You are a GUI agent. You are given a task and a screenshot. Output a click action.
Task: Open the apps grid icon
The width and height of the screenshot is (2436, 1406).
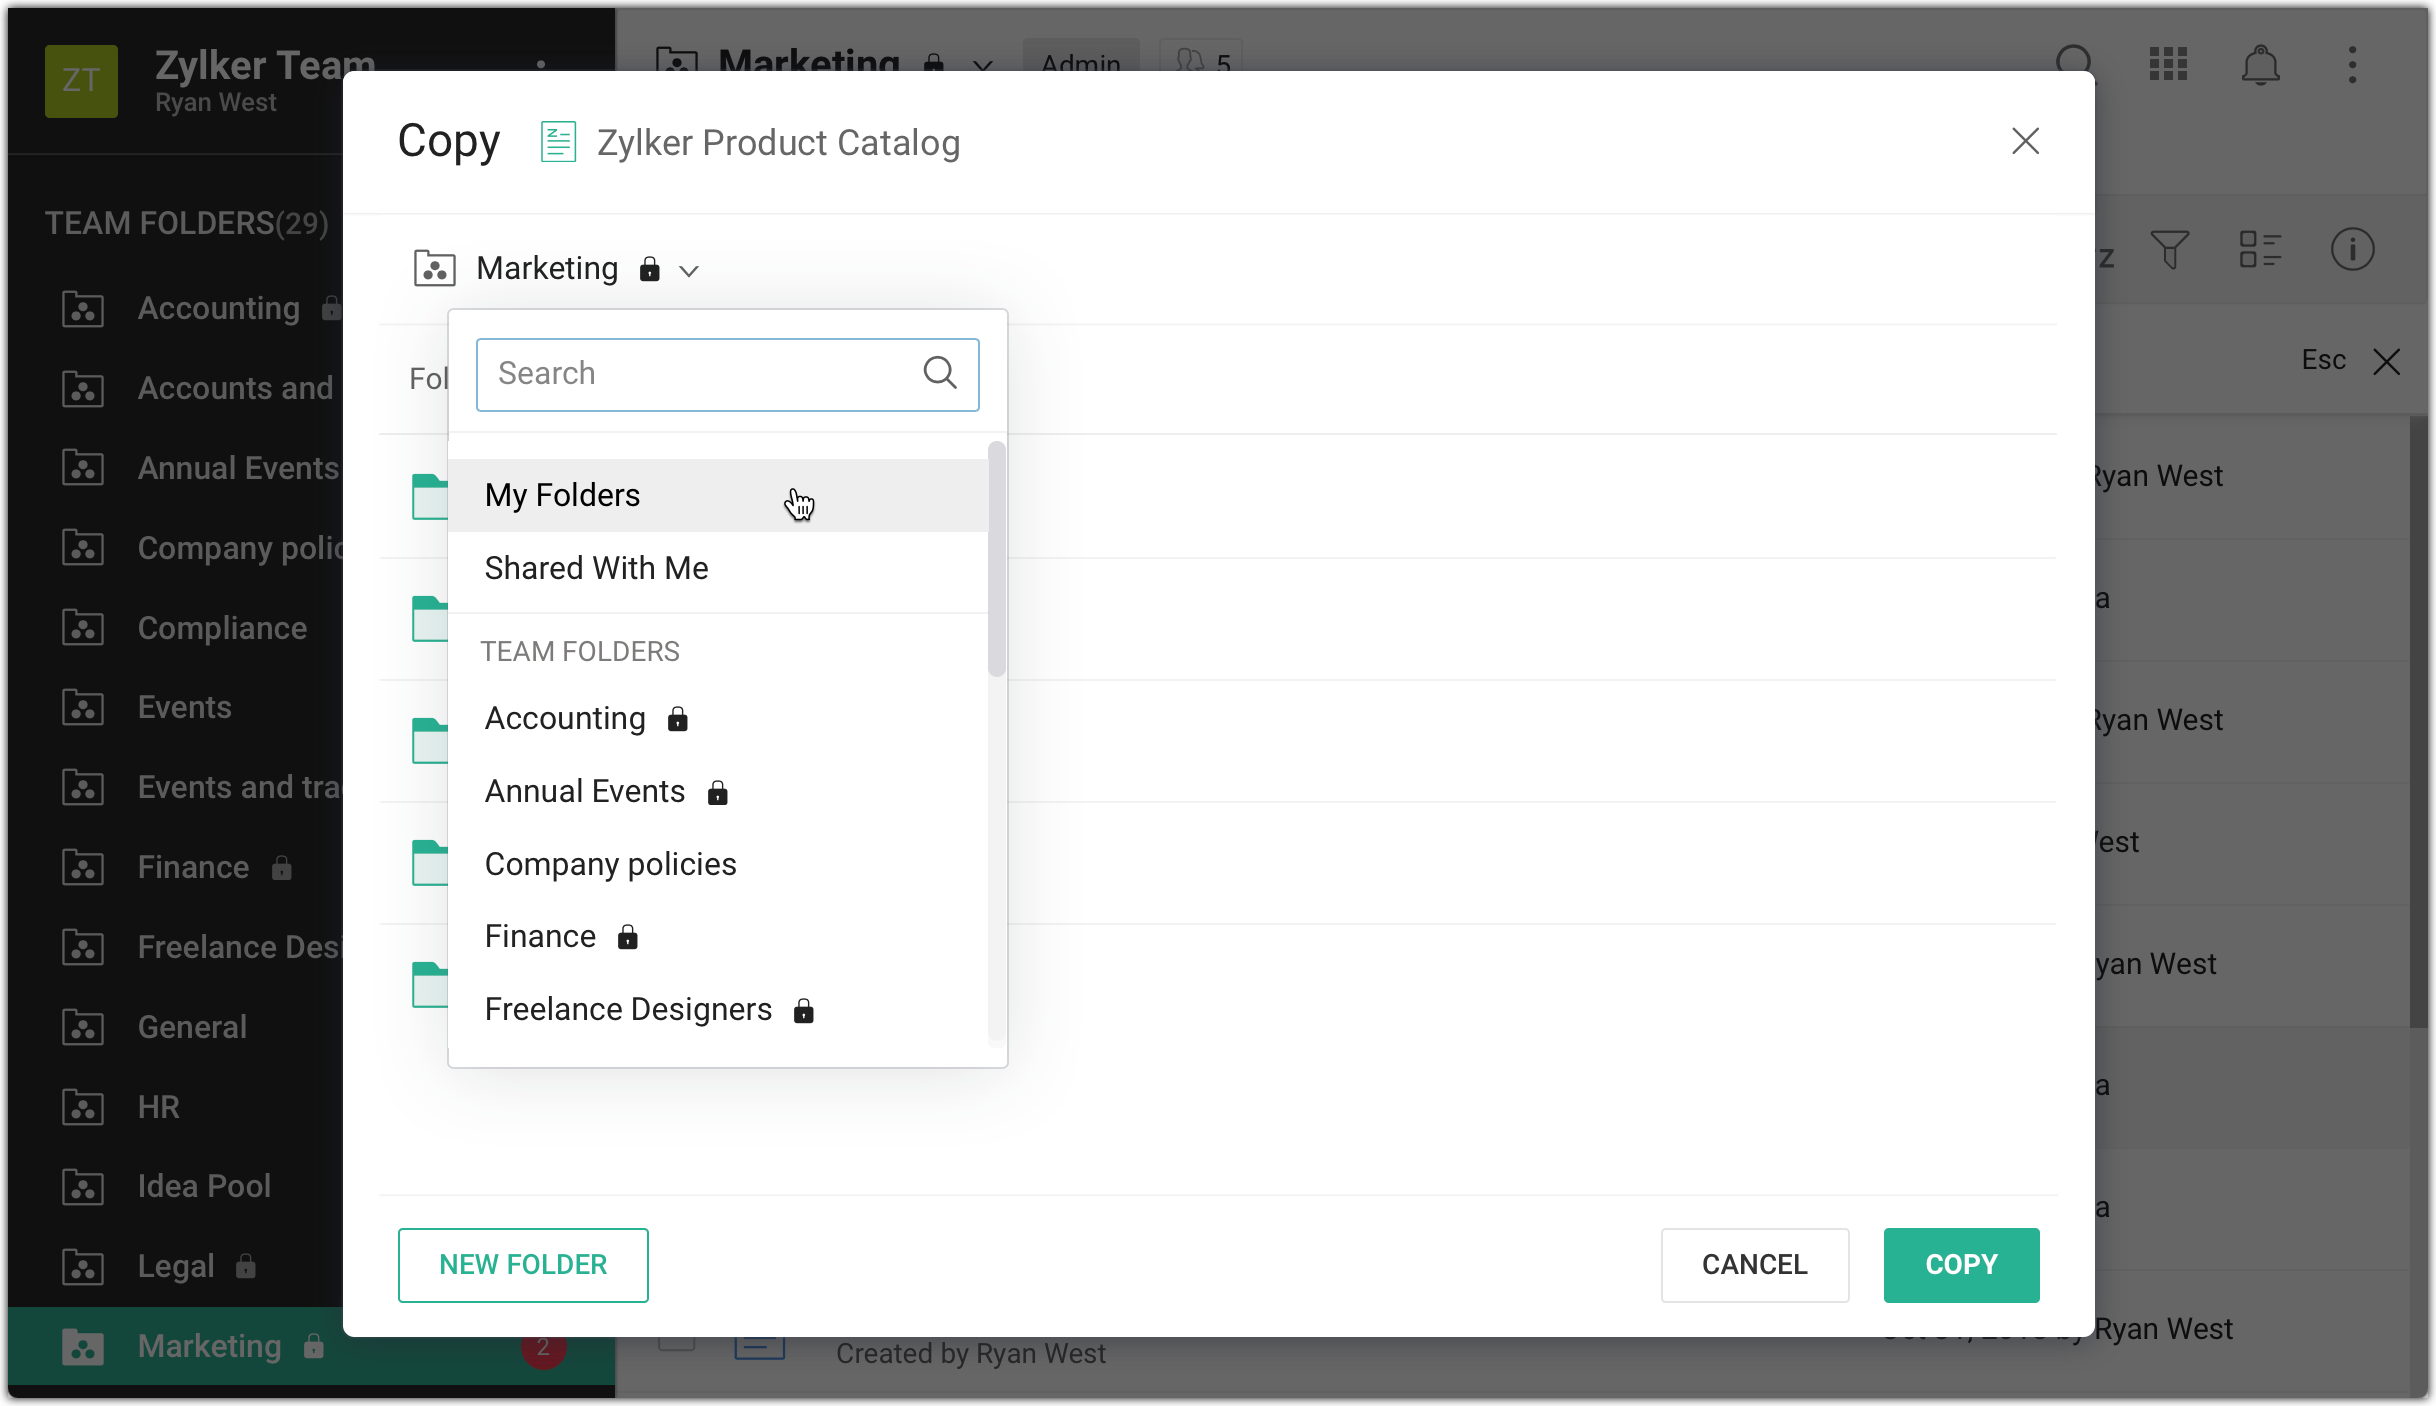2168,65
